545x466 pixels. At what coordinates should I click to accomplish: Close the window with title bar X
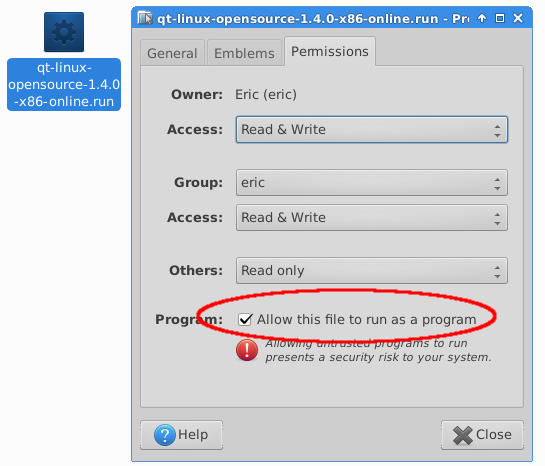[518, 18]
